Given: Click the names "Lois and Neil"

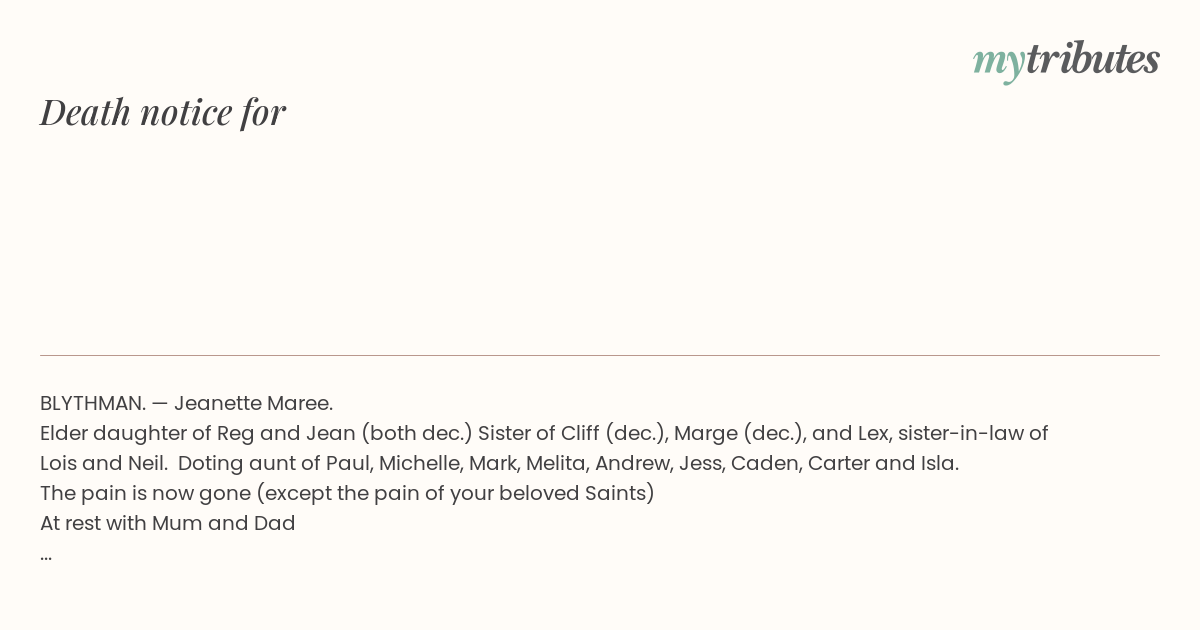Looking at the screenshot, I should (102, 463).
